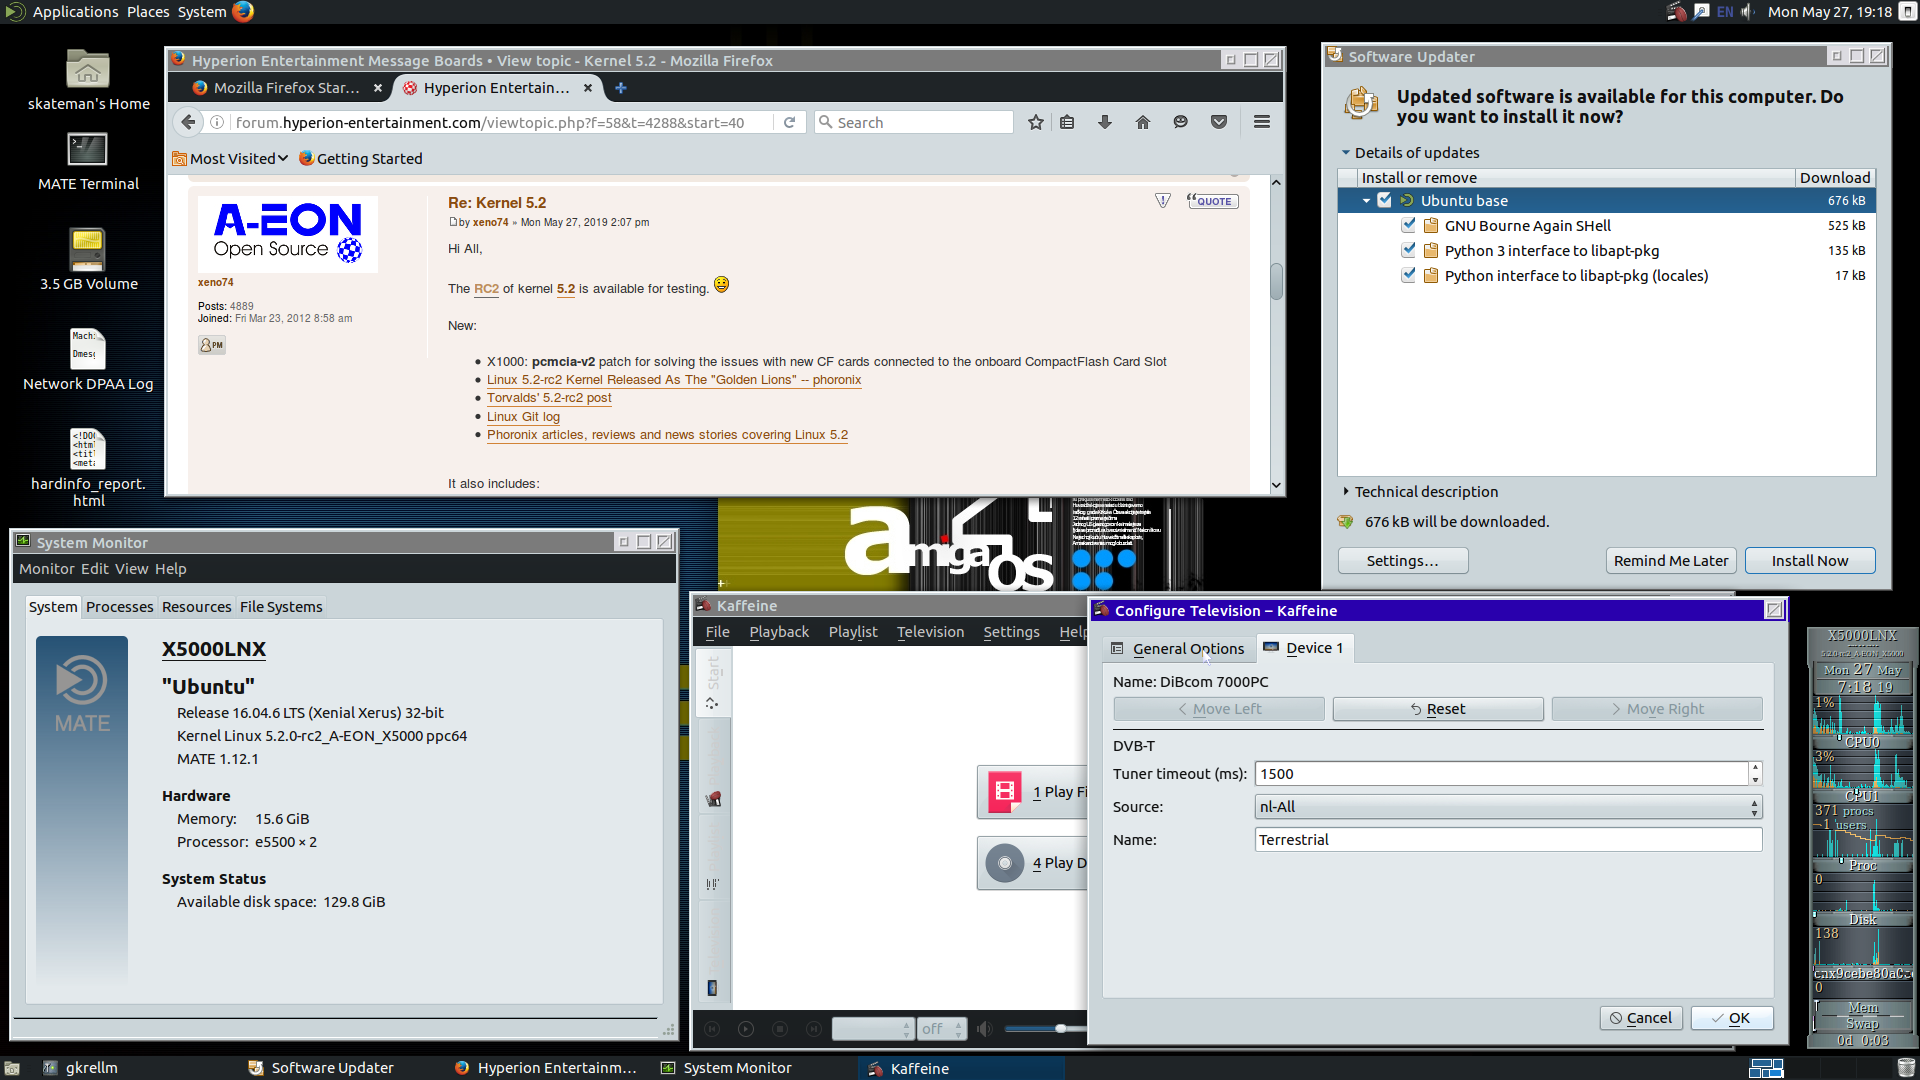Viewport: 1920px width, 1080px height.
Task: Open the Firefox downloads arrow
Action: tap(1105, 122)
